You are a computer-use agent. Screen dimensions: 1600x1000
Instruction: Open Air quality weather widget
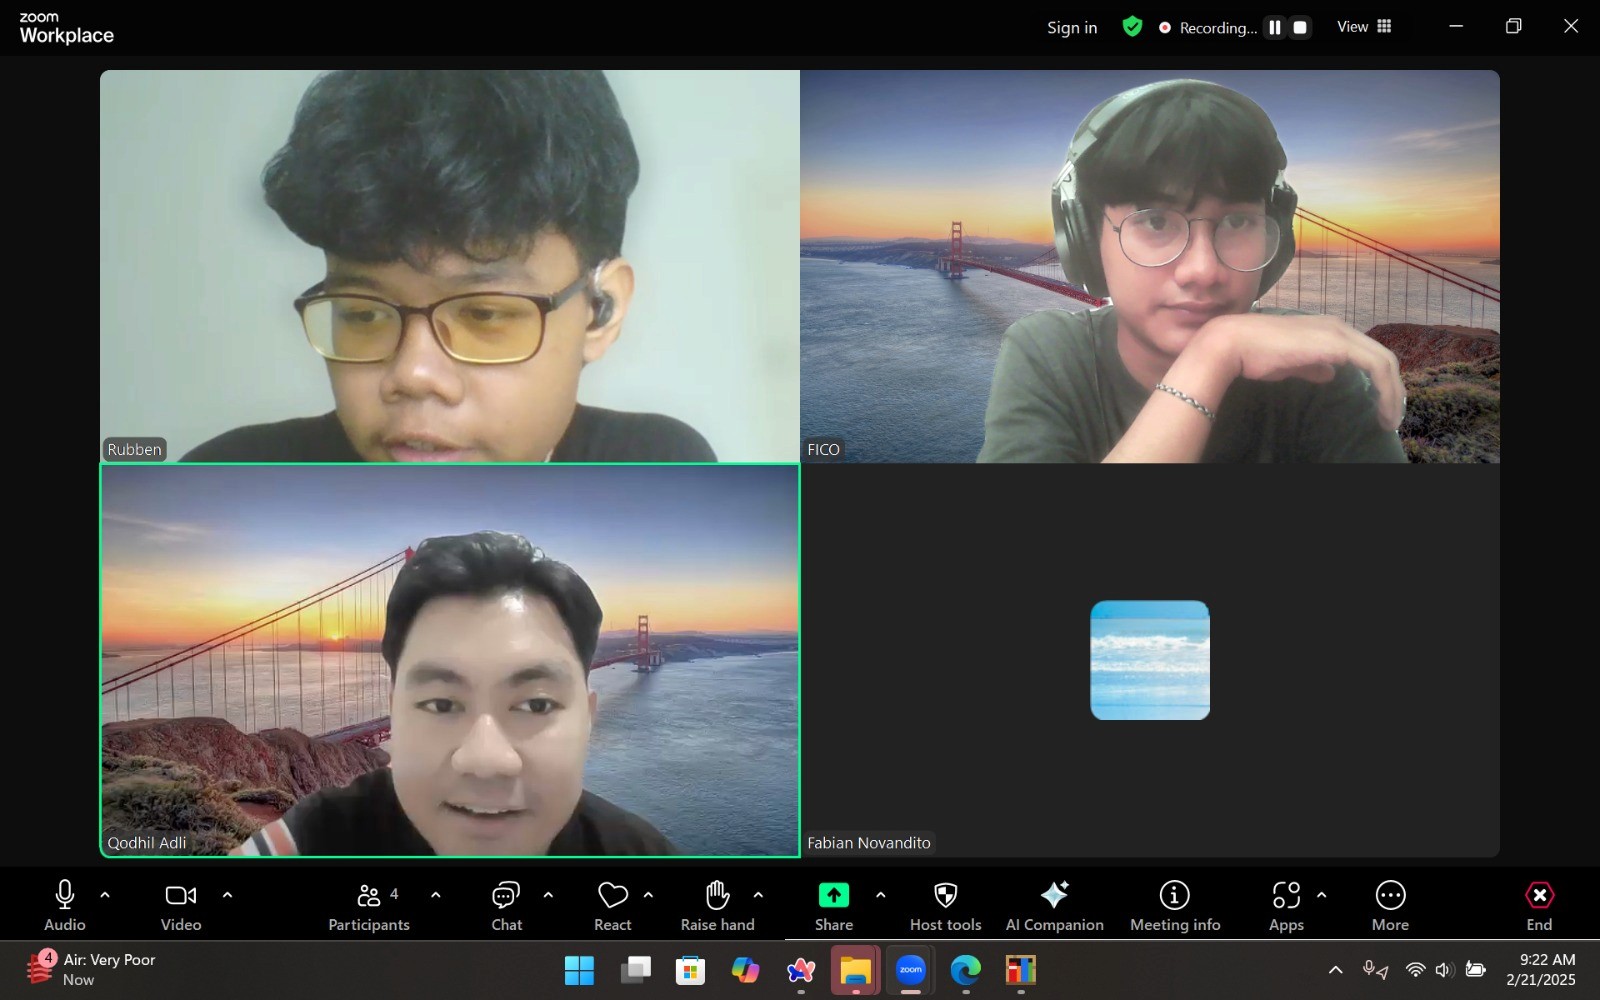click(92, 969)
